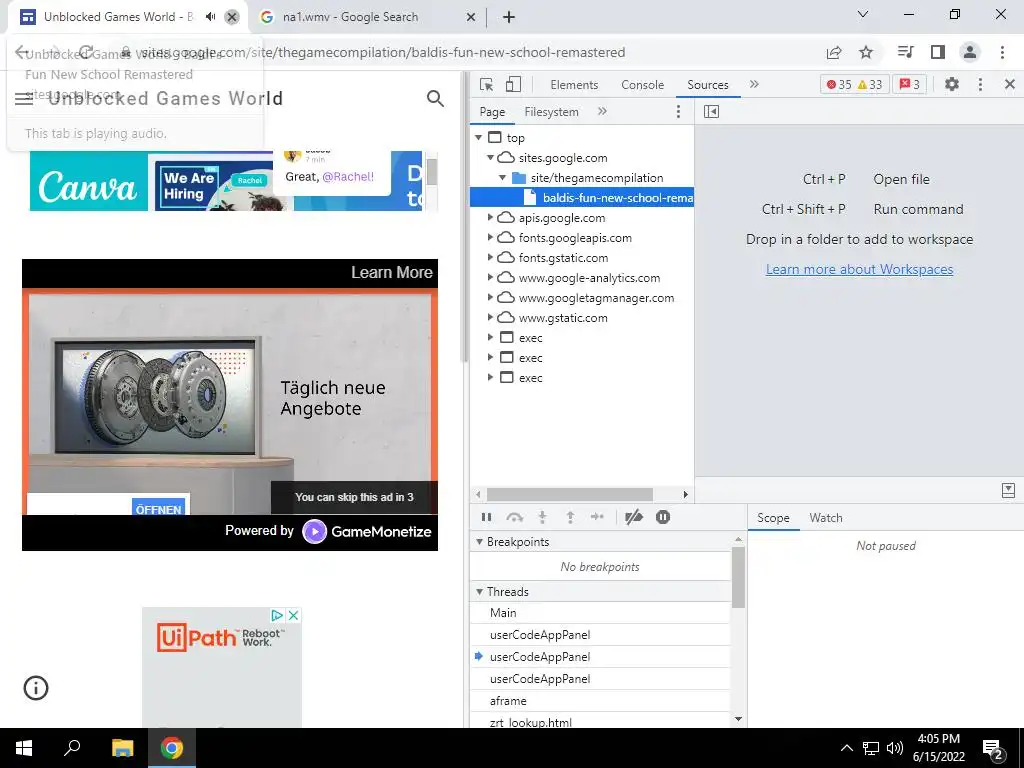
Task: Click Learn More on game ad
Action: pos(392,272)
